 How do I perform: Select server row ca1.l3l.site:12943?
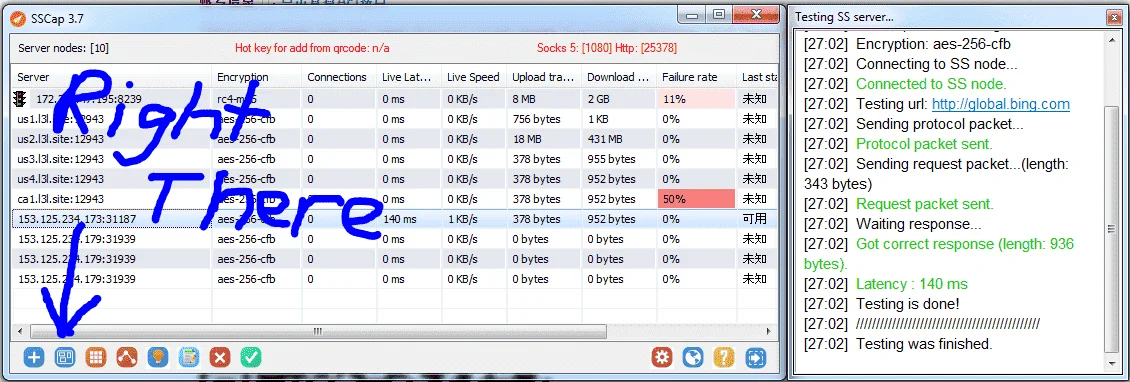pos(395,199)
